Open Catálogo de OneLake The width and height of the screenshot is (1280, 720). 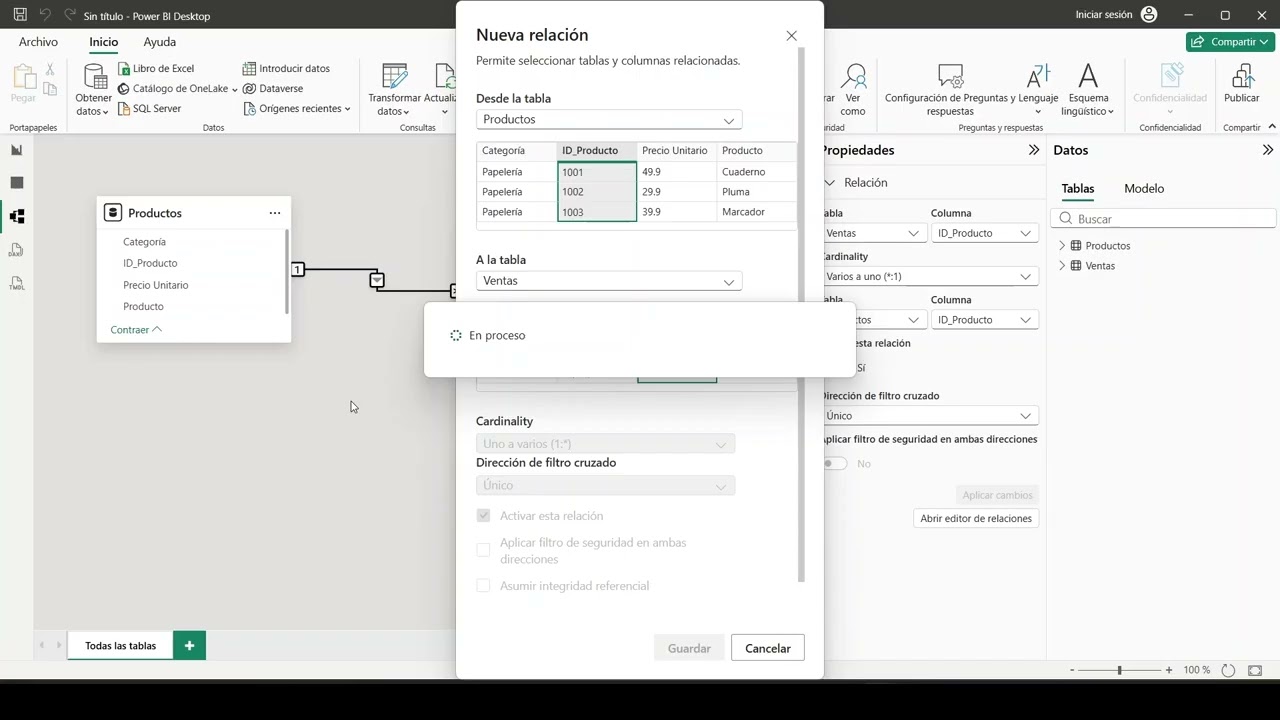pyautogui.click(x=177, y=88)
